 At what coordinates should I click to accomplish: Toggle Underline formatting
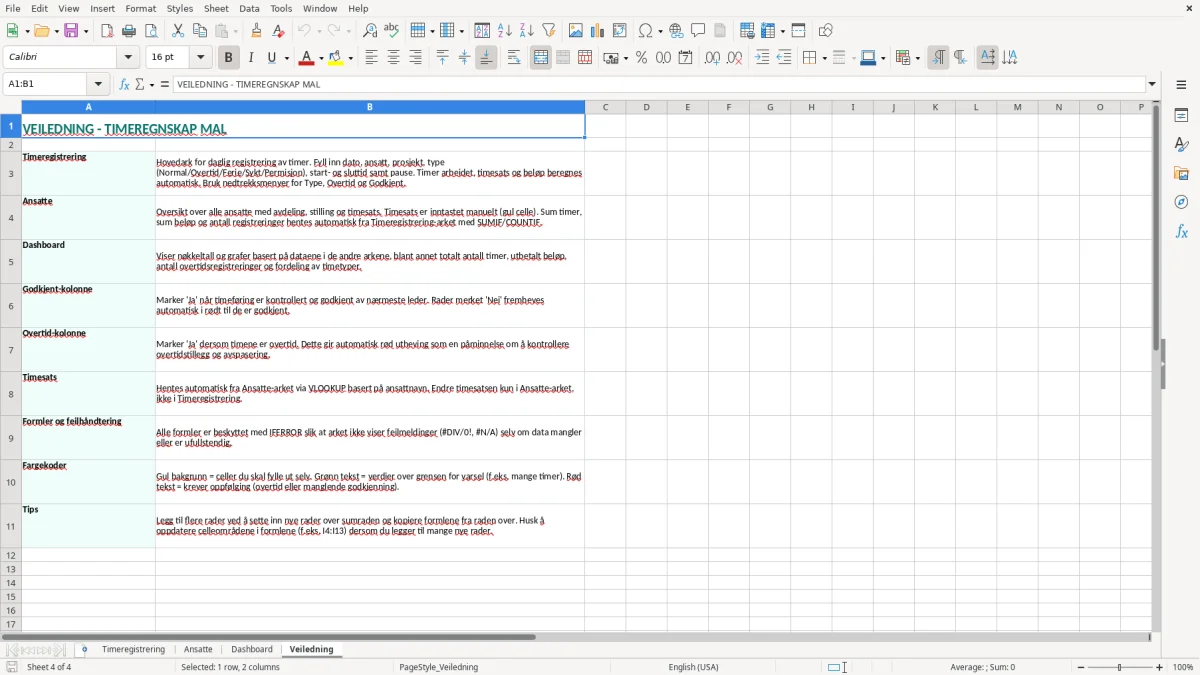272,58
